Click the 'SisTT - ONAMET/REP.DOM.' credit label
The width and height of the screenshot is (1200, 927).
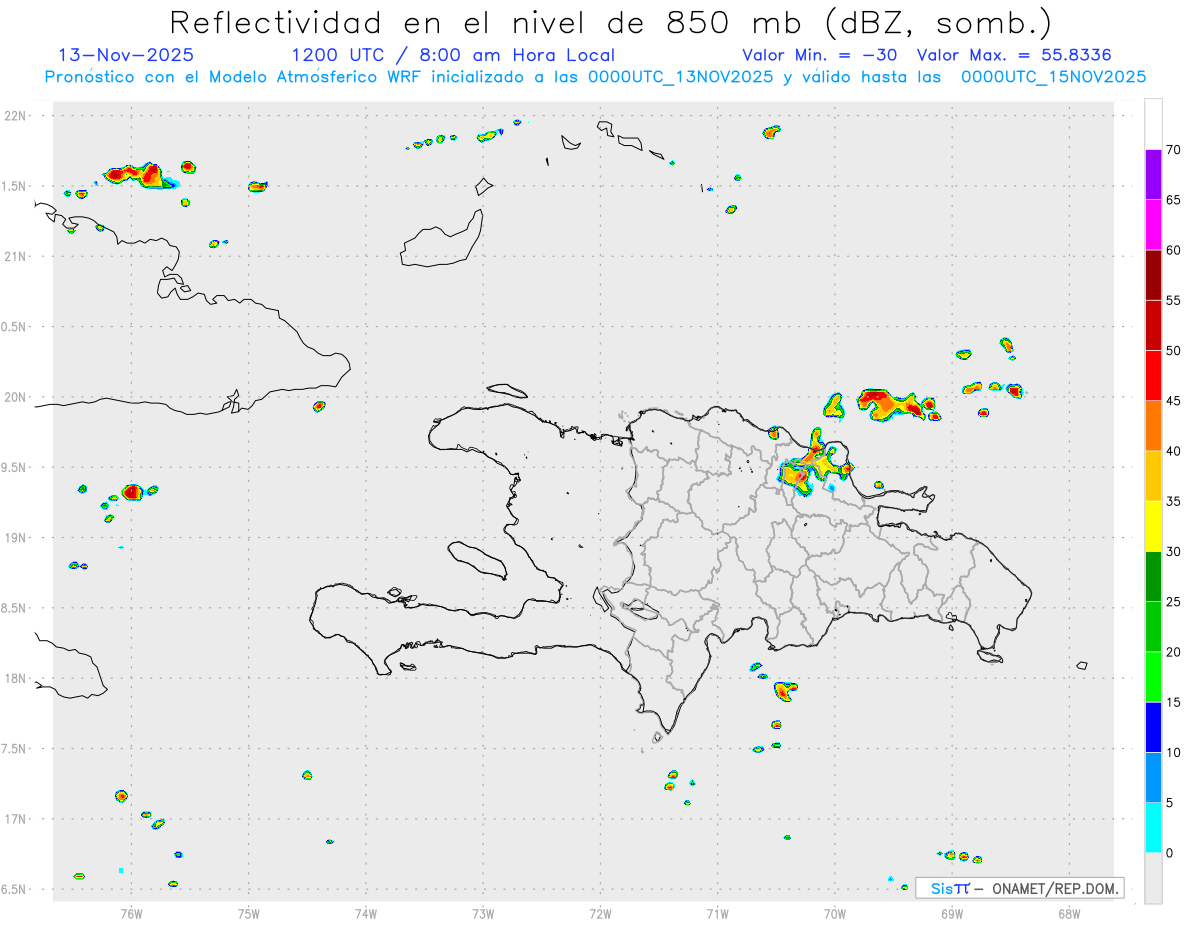1021,888
